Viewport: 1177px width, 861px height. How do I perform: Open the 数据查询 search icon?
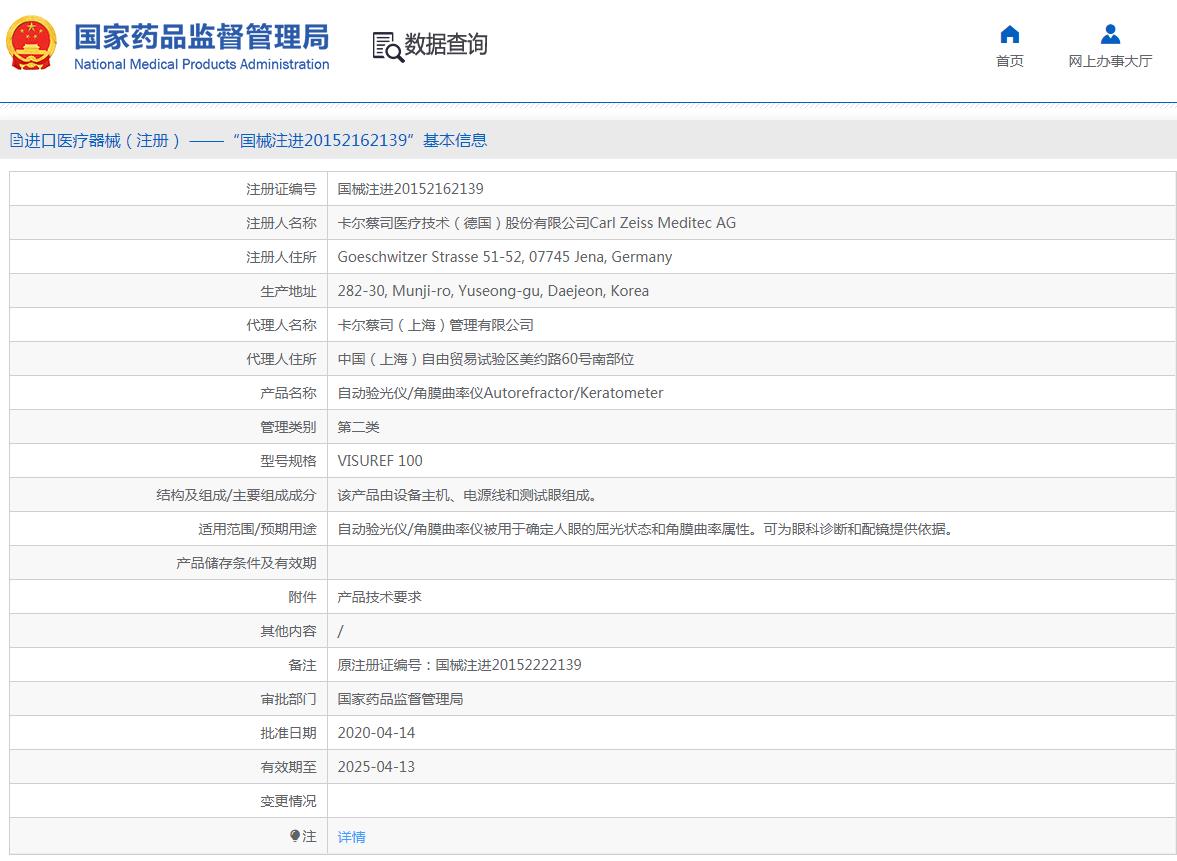pos(388,47)
